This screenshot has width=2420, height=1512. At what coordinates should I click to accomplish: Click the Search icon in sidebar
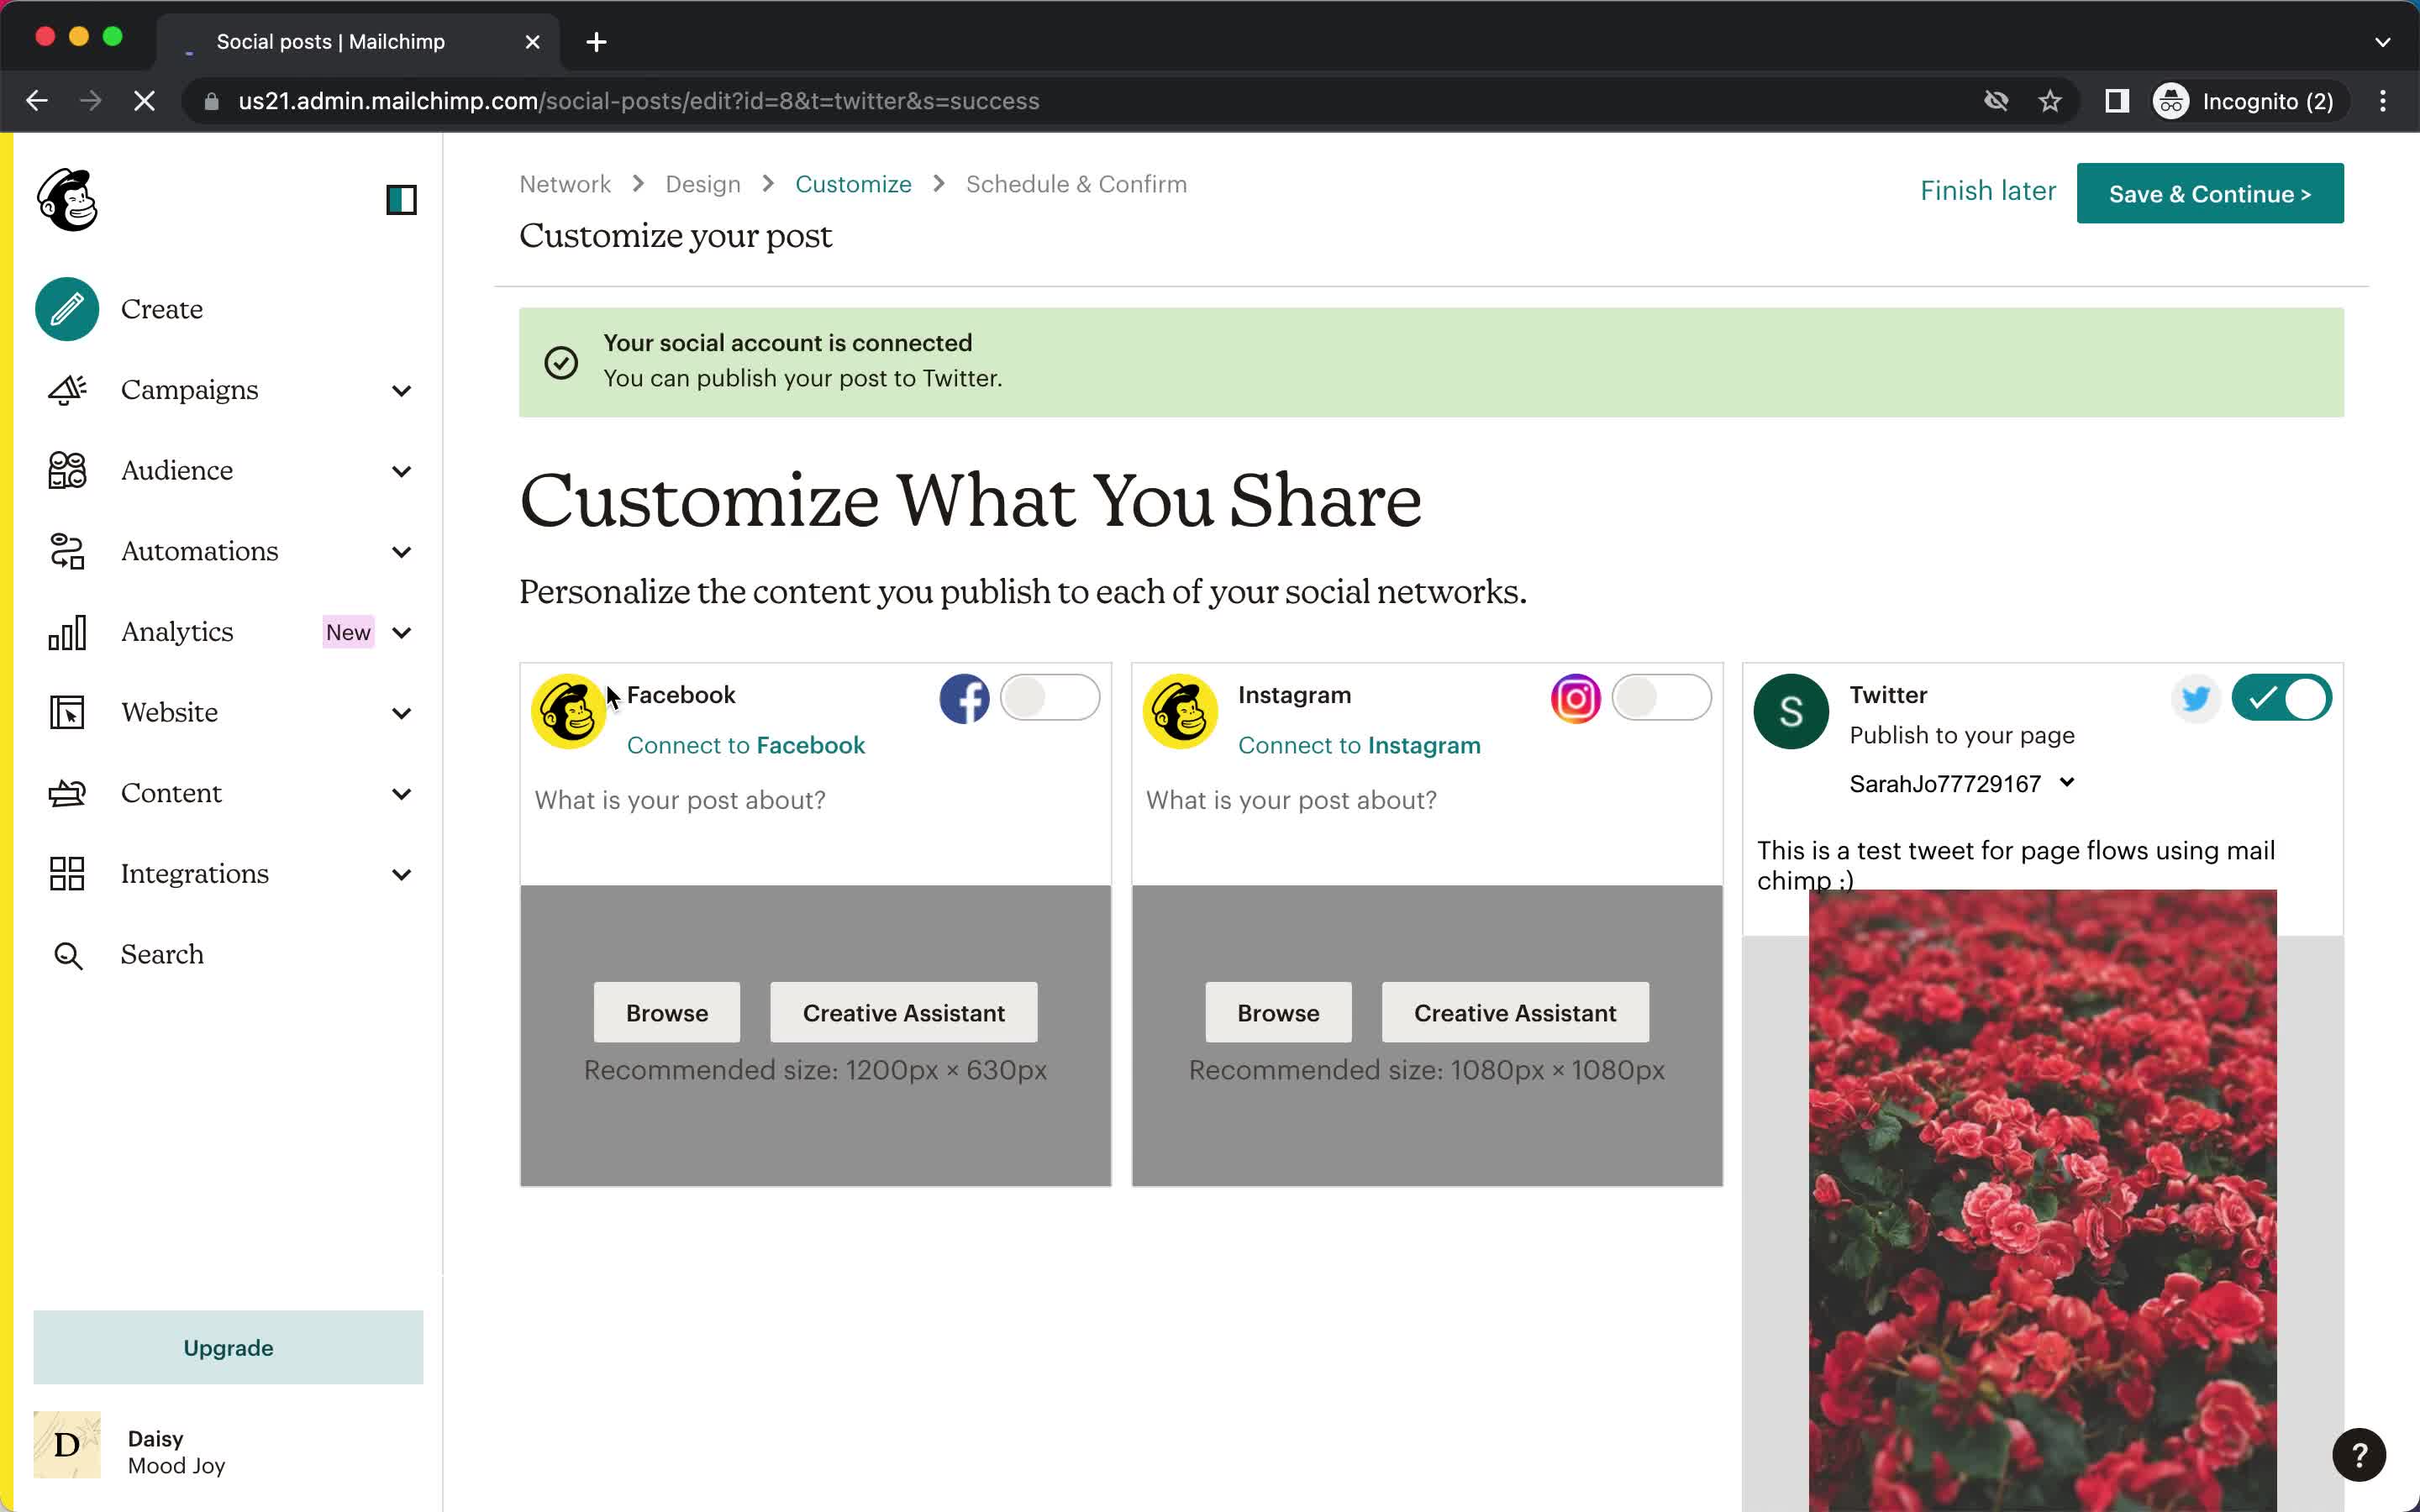[65, 953]
